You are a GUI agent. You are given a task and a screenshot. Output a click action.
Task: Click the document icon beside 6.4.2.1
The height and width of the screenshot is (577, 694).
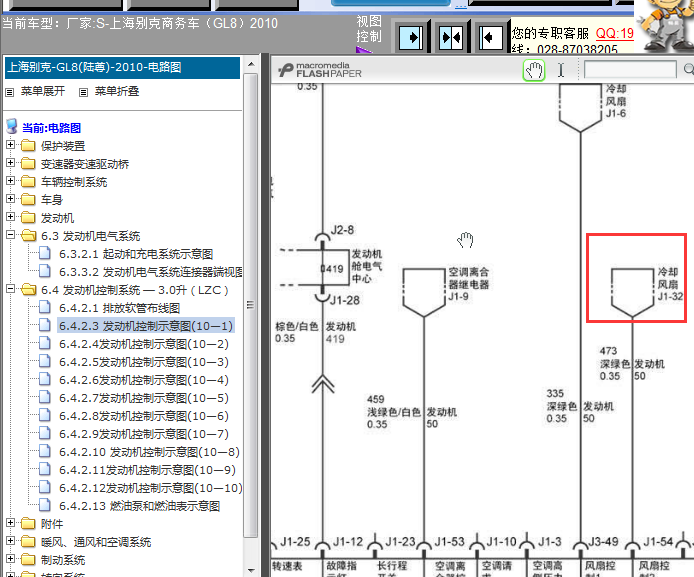(45, 307)
